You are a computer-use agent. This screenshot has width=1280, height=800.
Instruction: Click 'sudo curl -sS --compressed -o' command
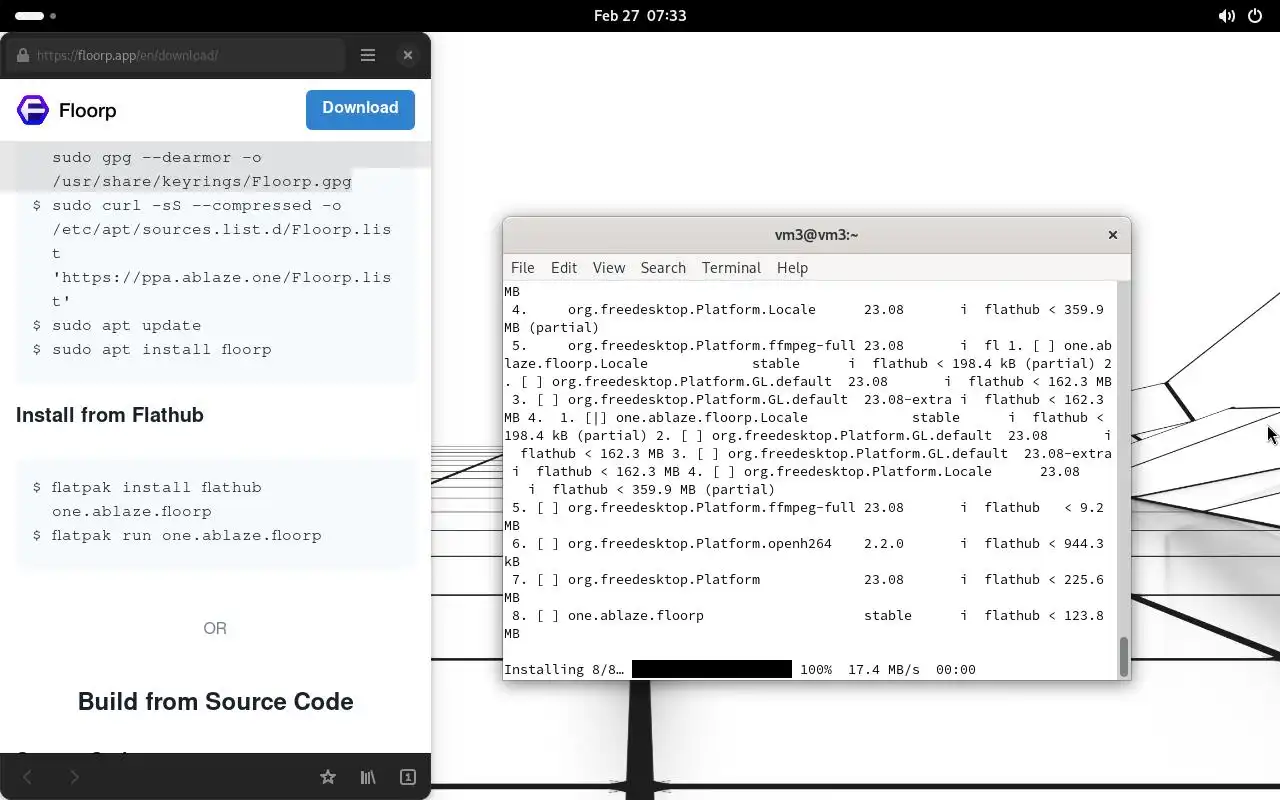pos(197,205)
